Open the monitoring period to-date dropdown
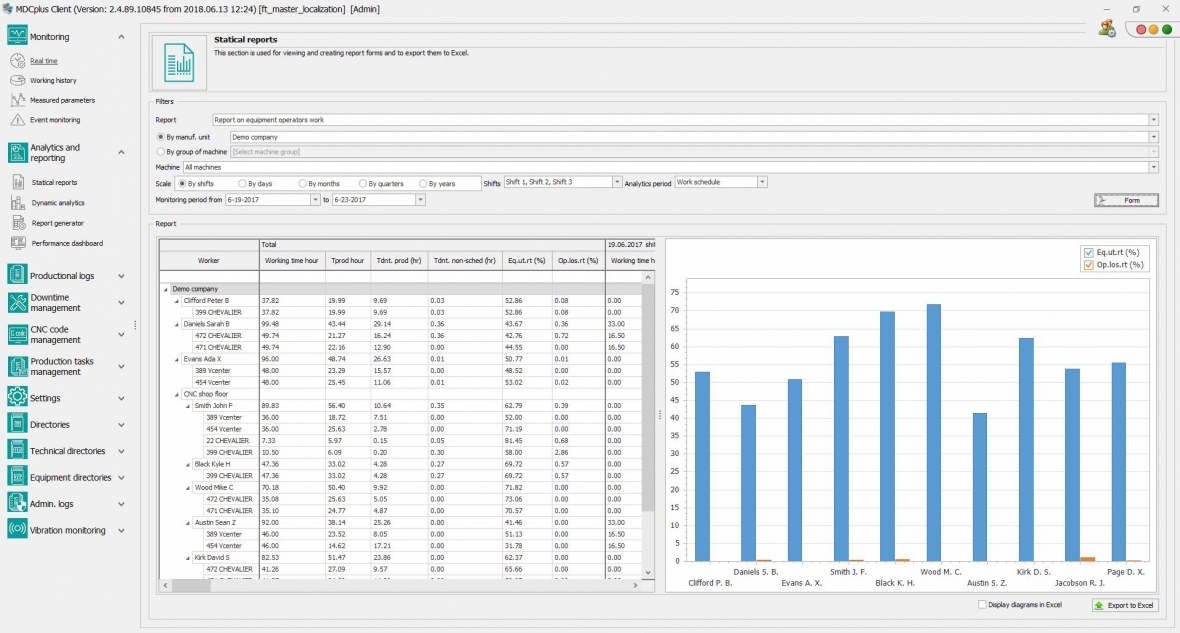The width and height of the screenshot is (1180, 633). [x=420, y=199]
